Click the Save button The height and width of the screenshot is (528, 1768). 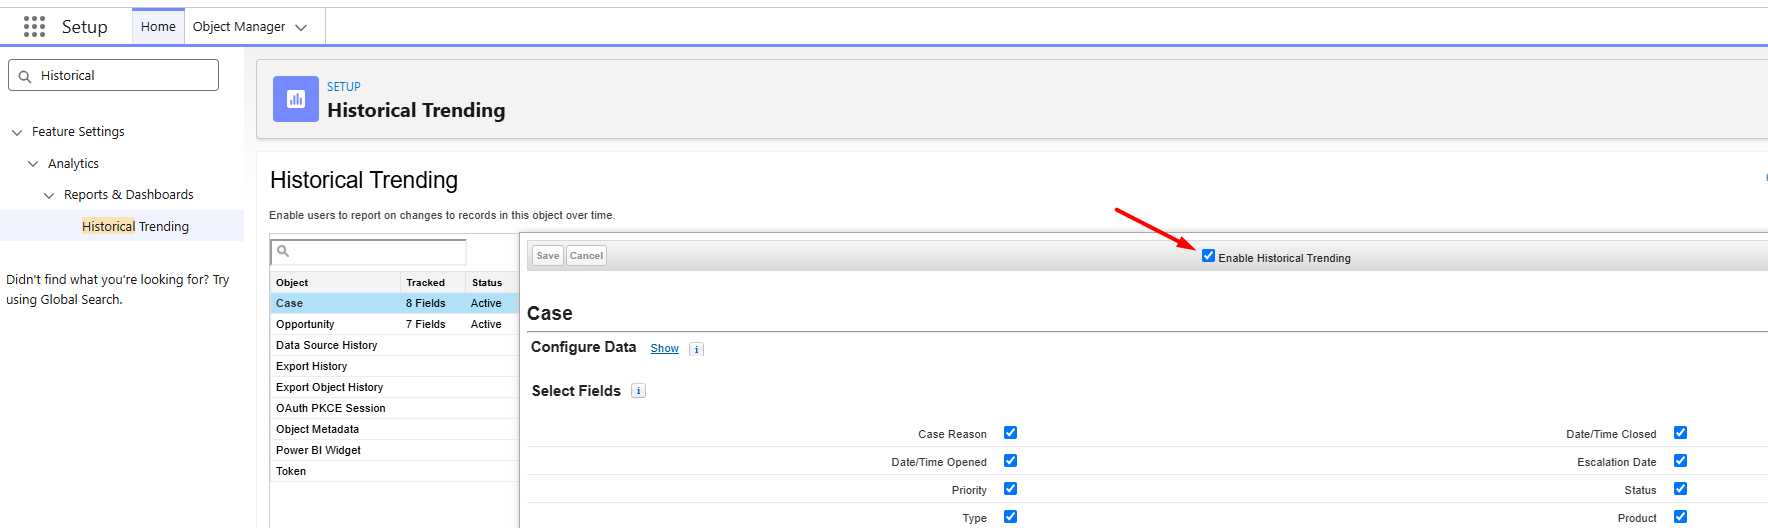(x=548, y=256)
